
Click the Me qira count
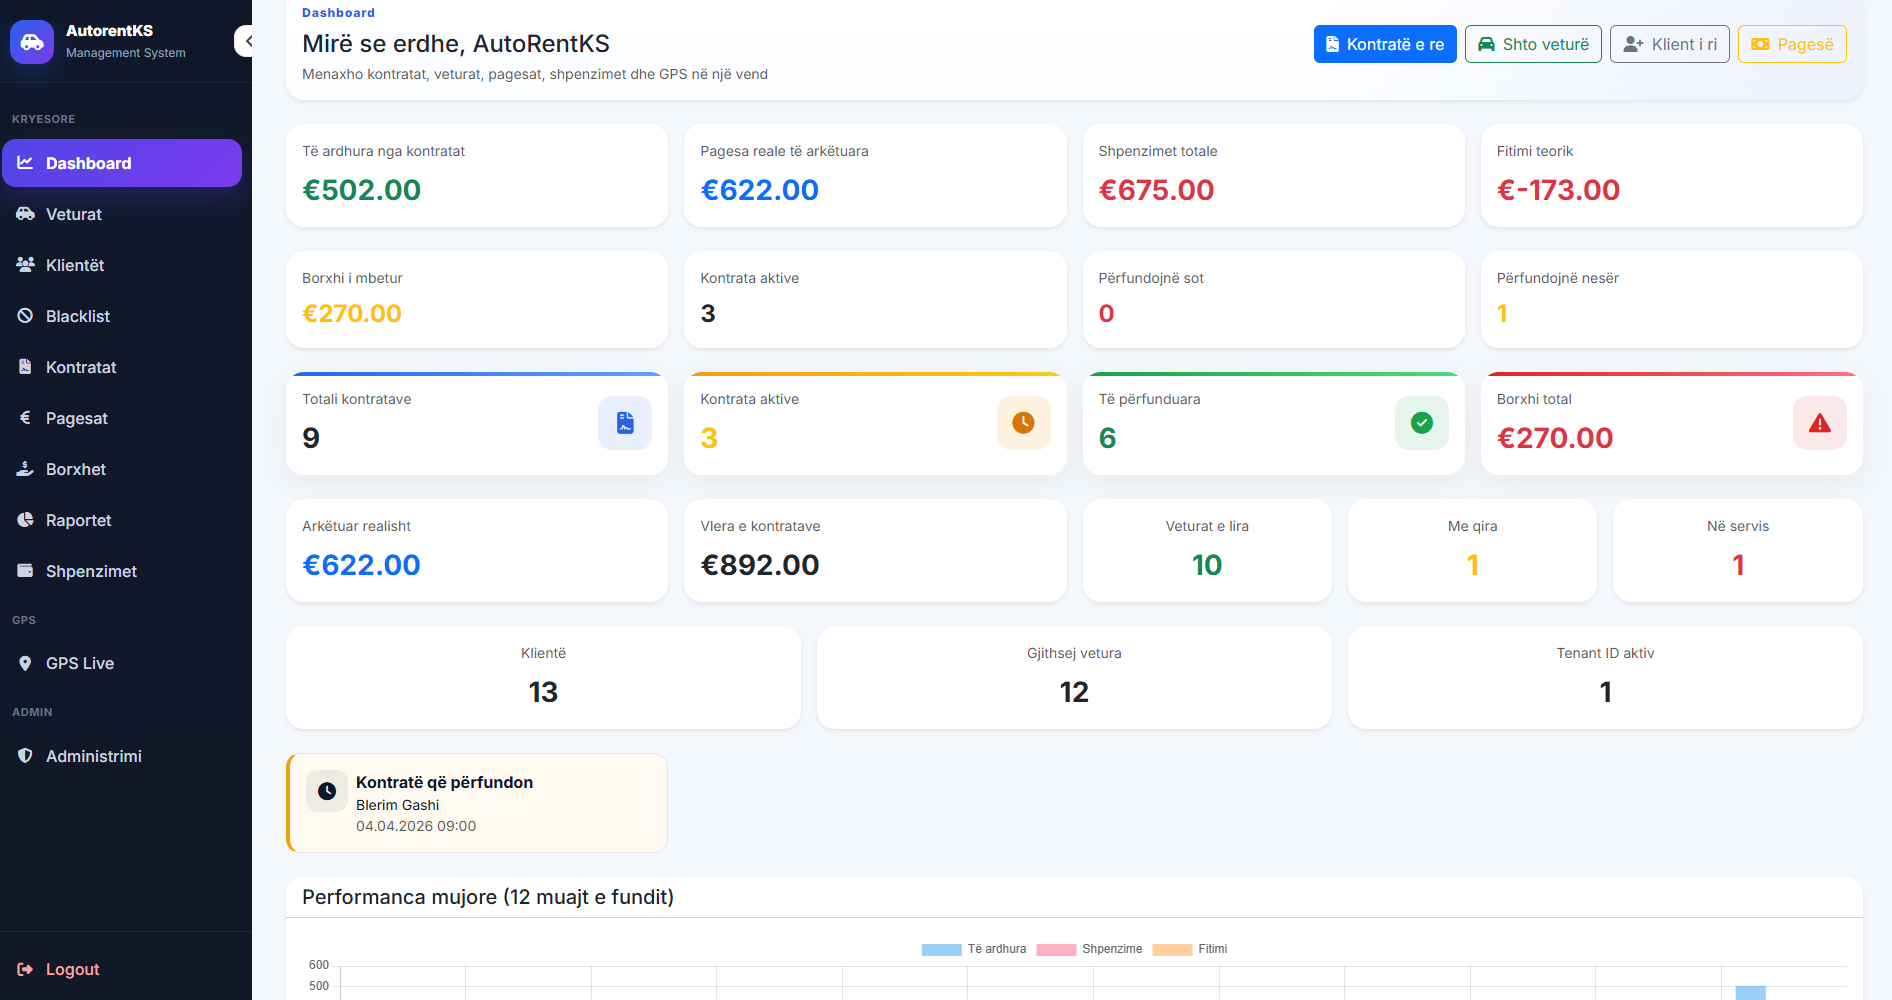[x=1472, y=565]
